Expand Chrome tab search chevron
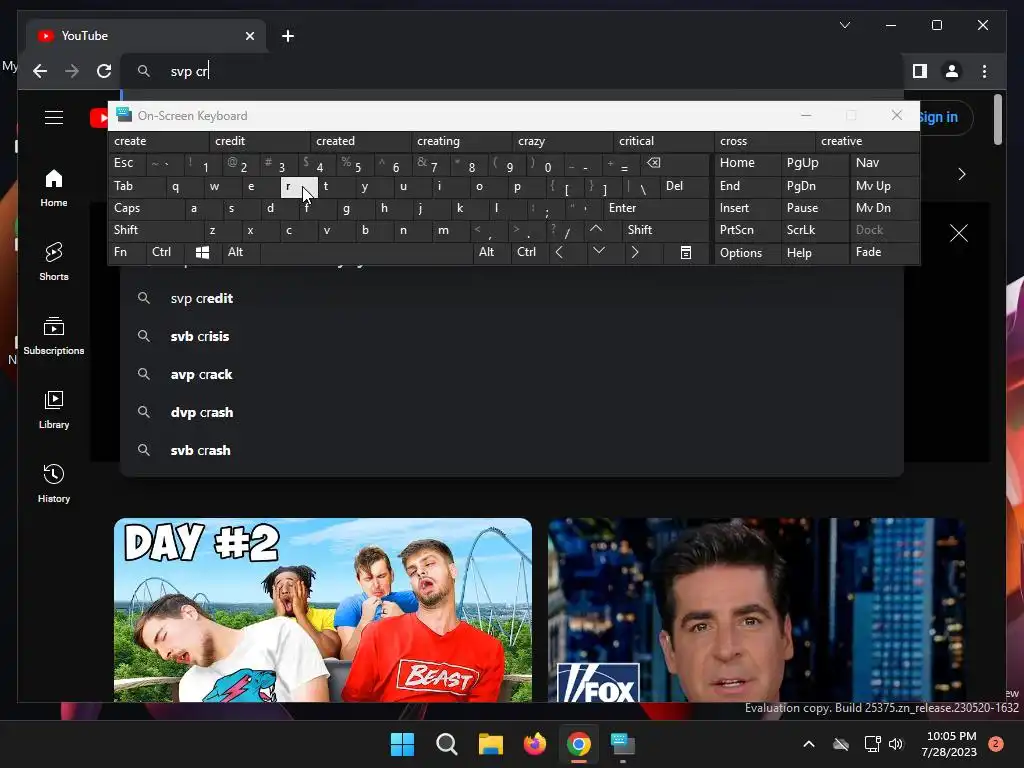 click(x=844, y=25)
